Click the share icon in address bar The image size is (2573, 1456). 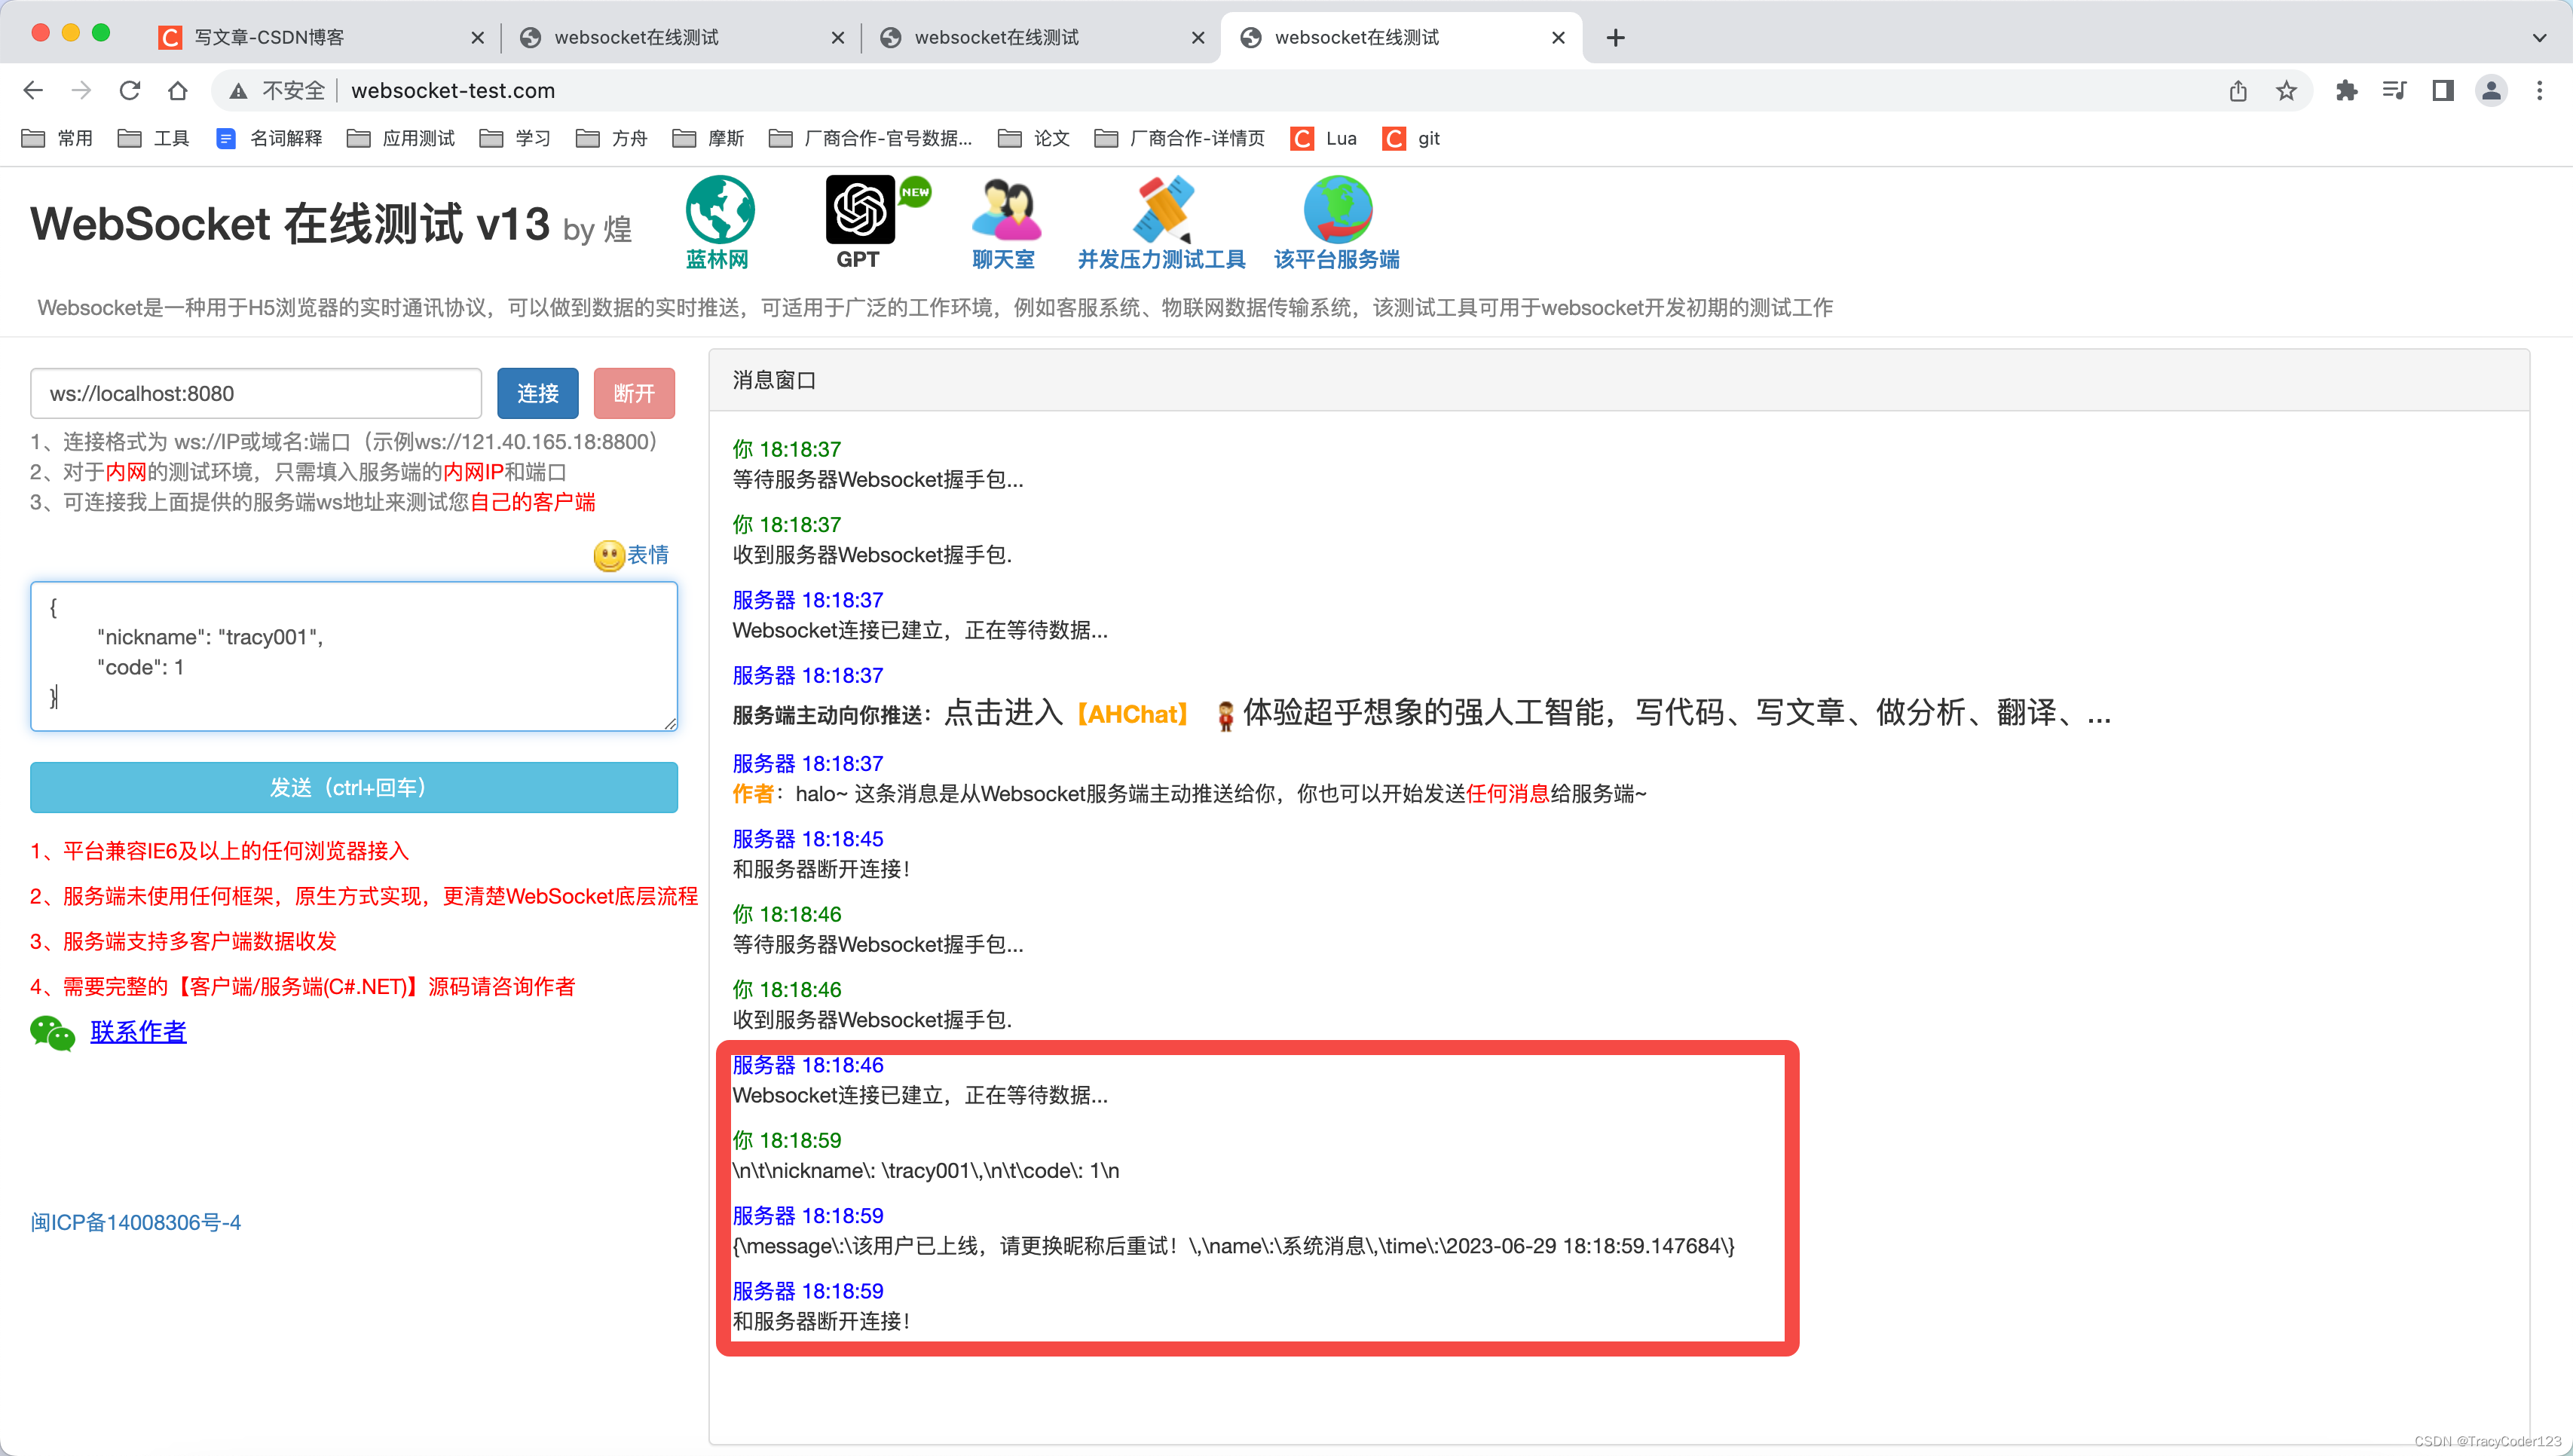tap(2238, 90)
